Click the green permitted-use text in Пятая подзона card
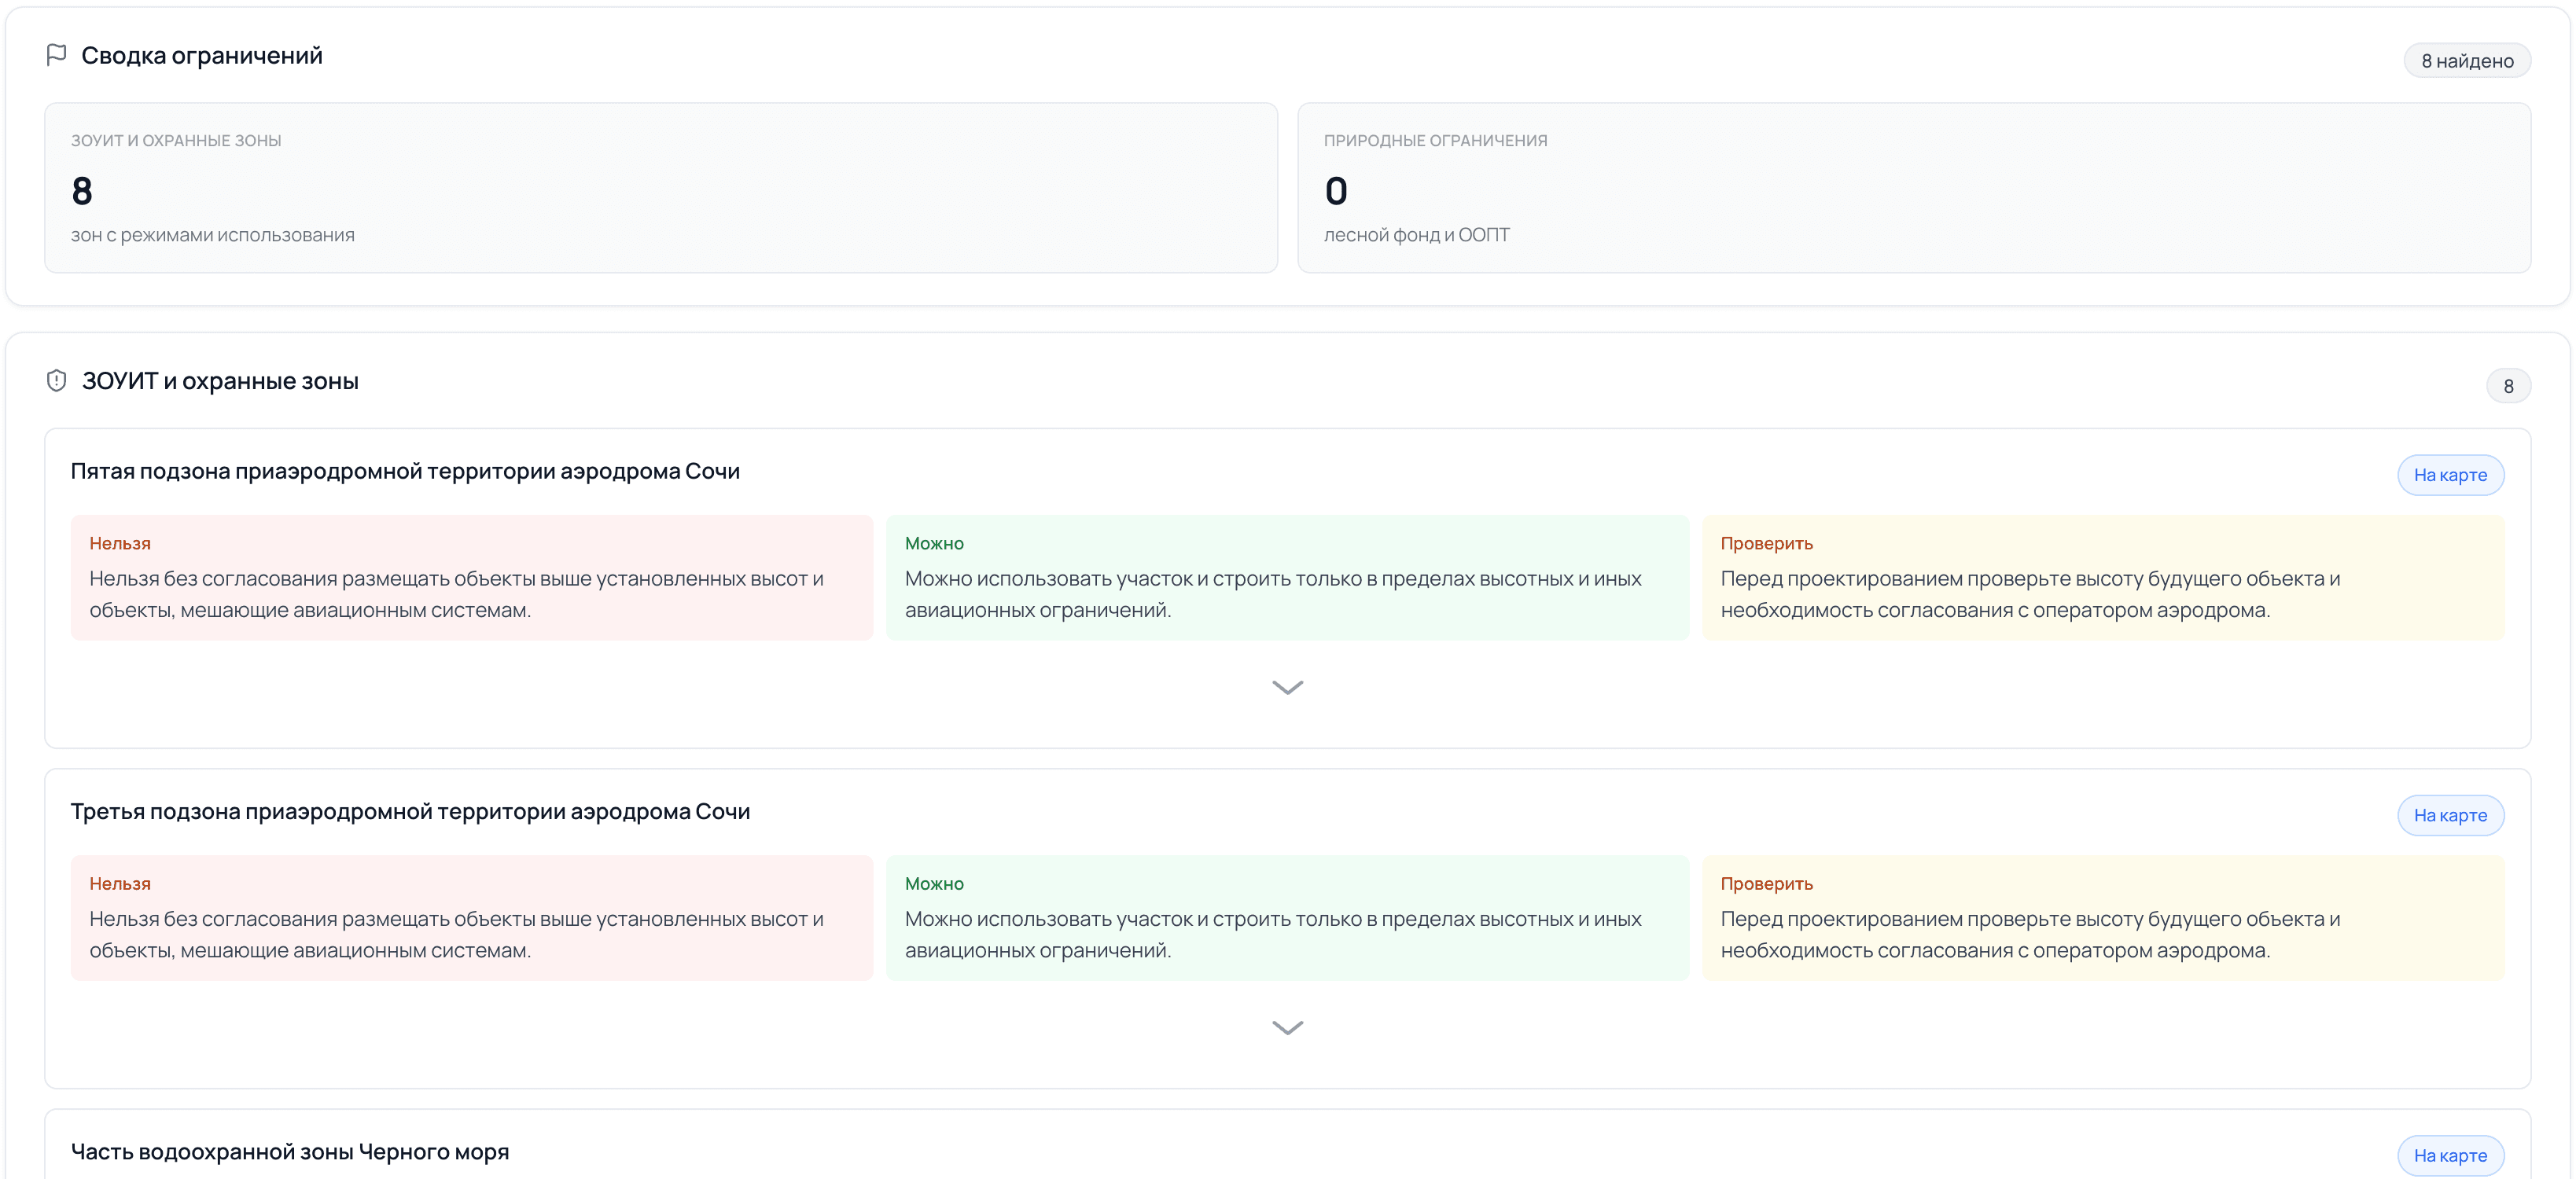This screenshot has height=1179, width=2576. pos(1273,594)
